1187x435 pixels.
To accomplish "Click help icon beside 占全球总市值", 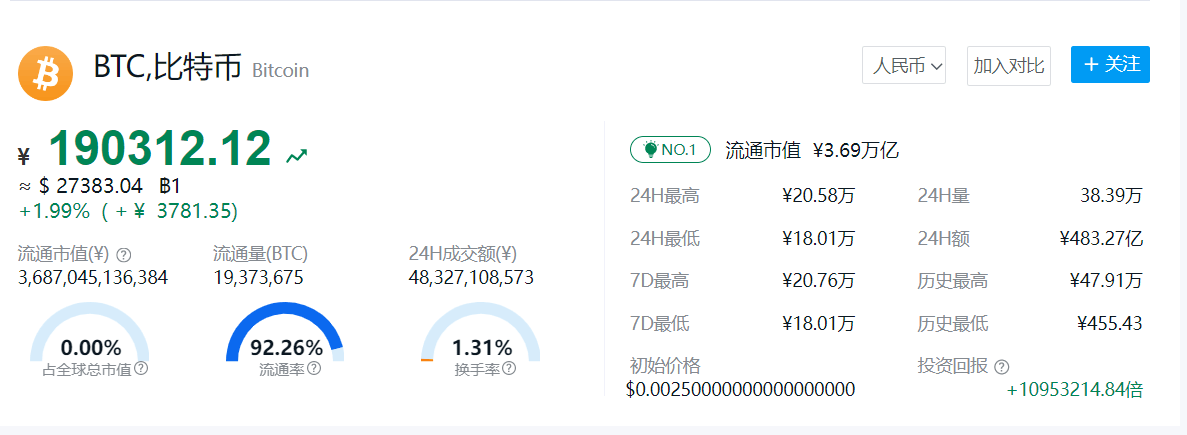I will 141,368.
